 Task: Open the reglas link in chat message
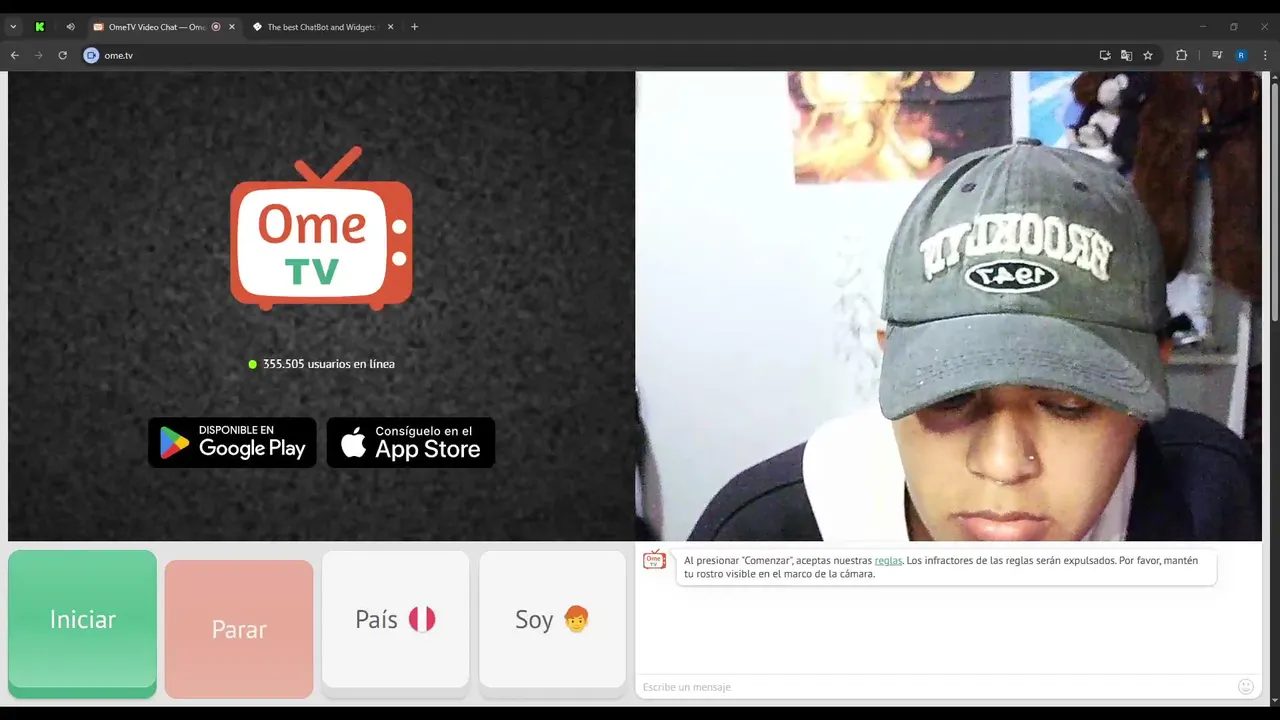coord(888,561)
